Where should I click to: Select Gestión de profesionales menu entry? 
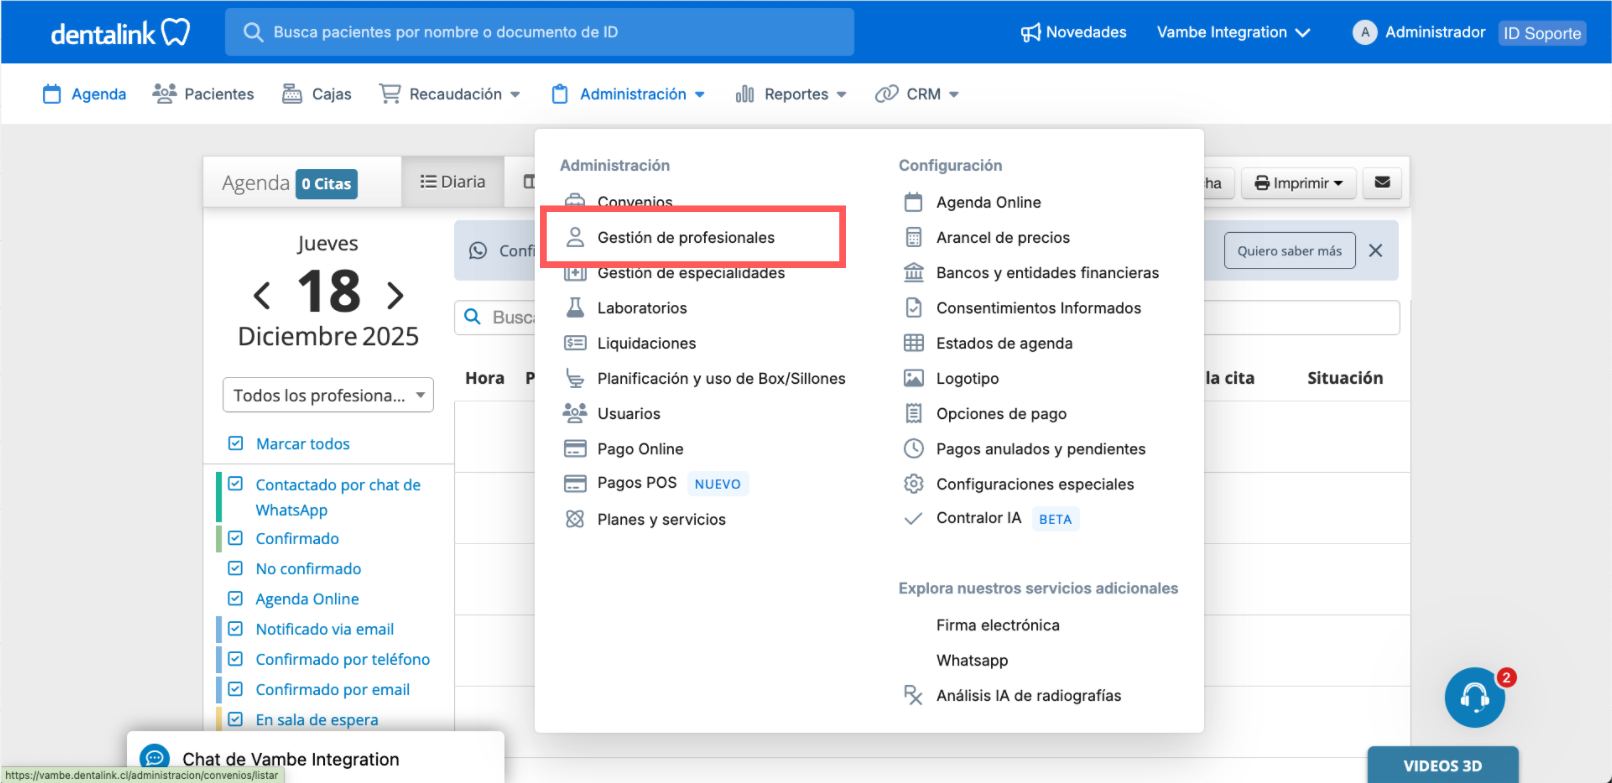(x=686, y=238)
